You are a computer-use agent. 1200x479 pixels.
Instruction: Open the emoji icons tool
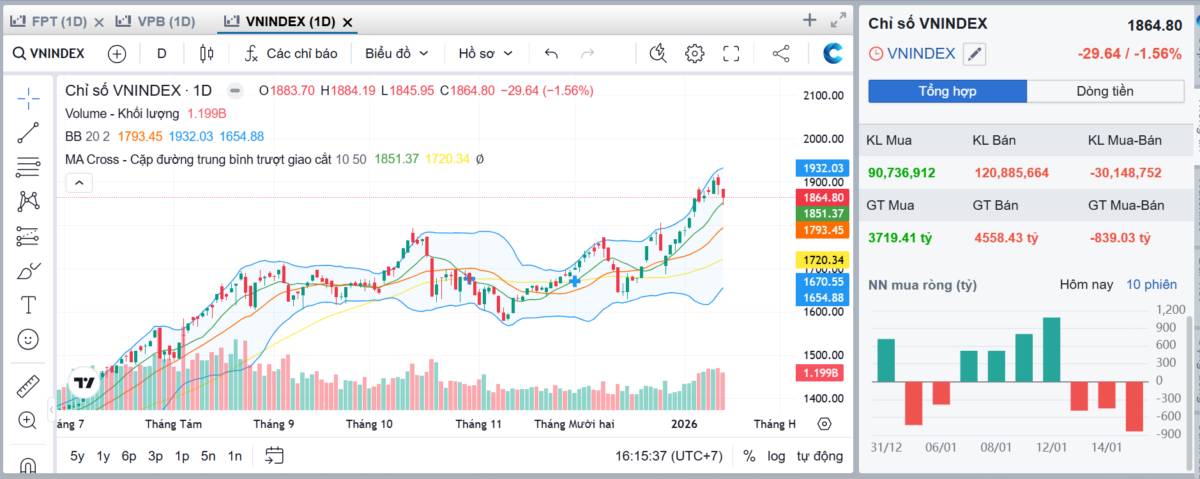pyautogui.click(x=28, y=340)
